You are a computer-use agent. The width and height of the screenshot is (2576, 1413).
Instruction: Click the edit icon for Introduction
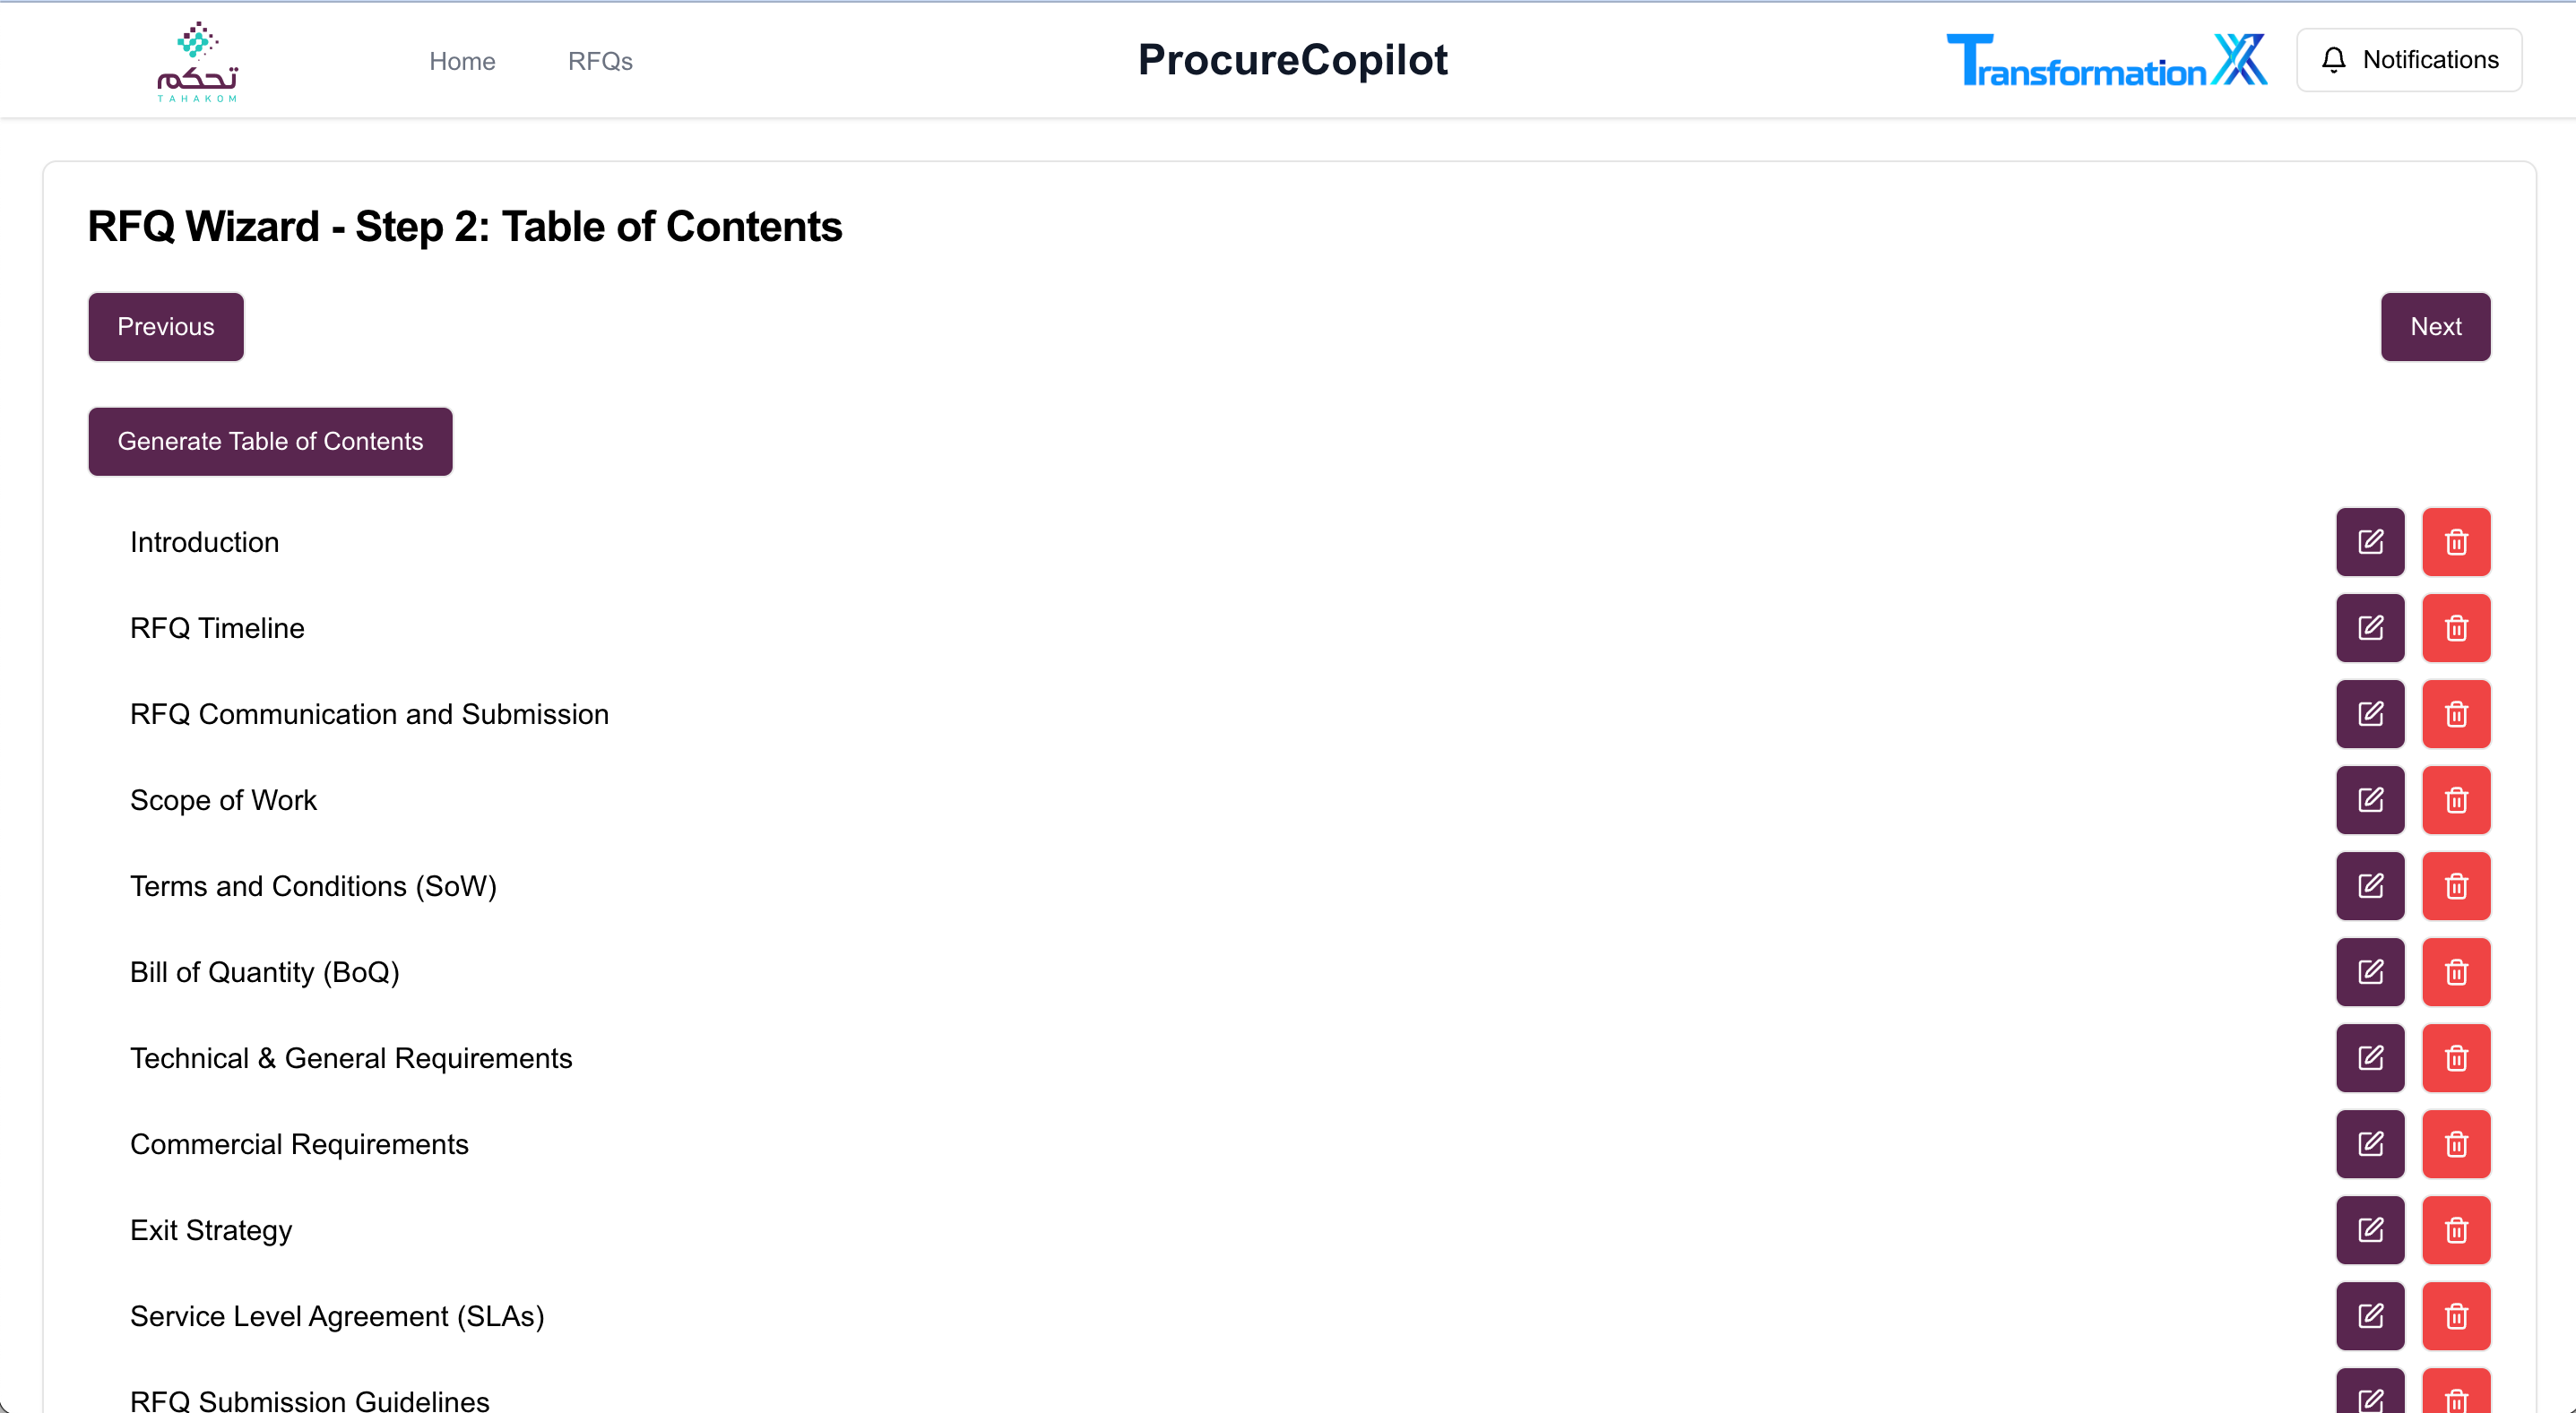pyautogui.click(x=2371, y=543)
